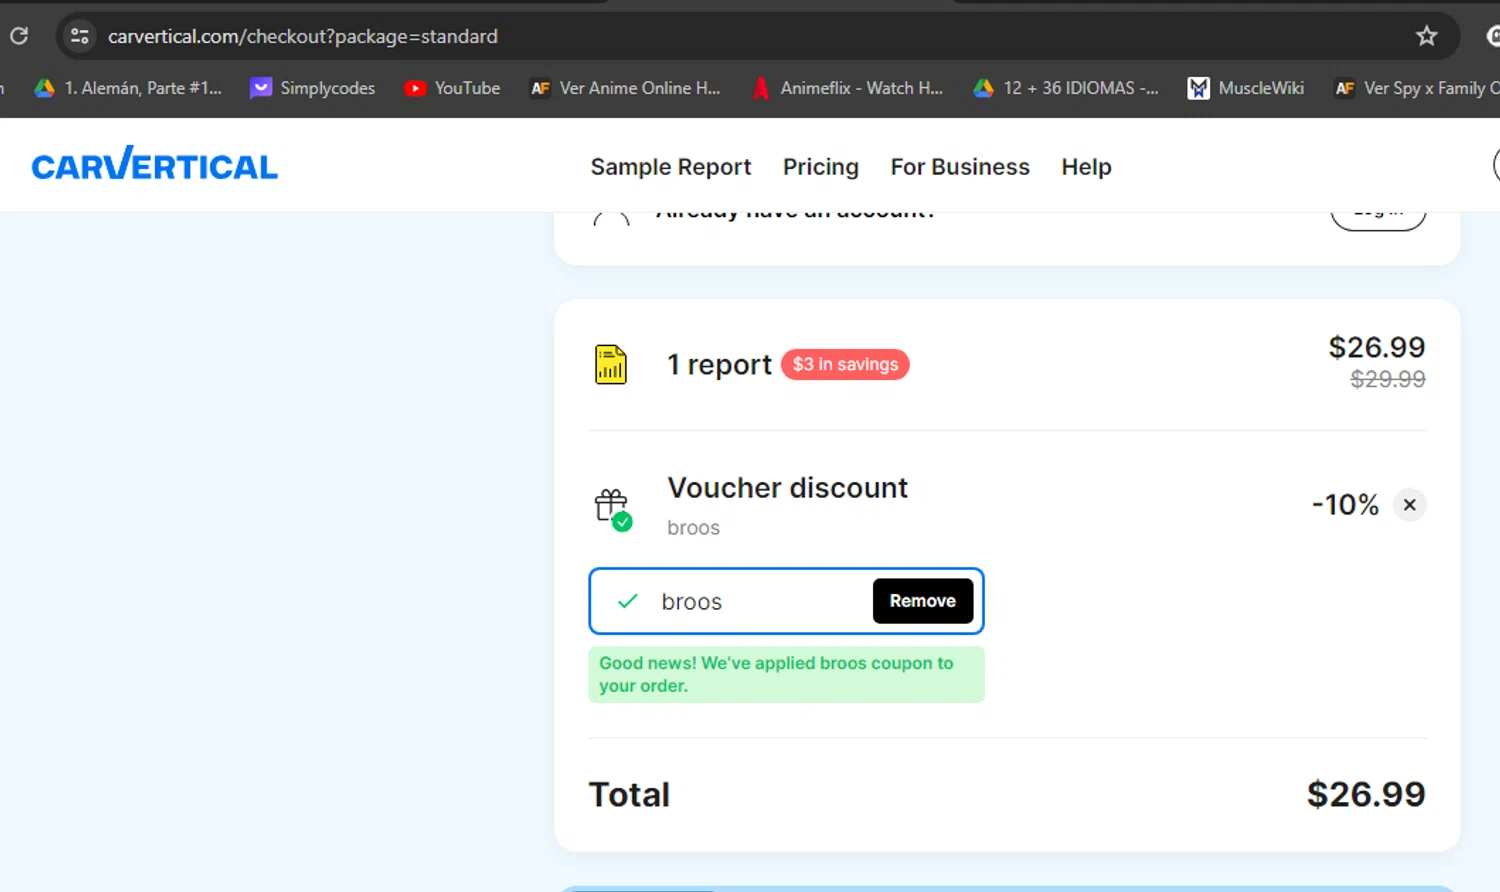Click the yellow report document icon
The height and width of the screenshot is (892, 1500).
click(x=611, y=364)
